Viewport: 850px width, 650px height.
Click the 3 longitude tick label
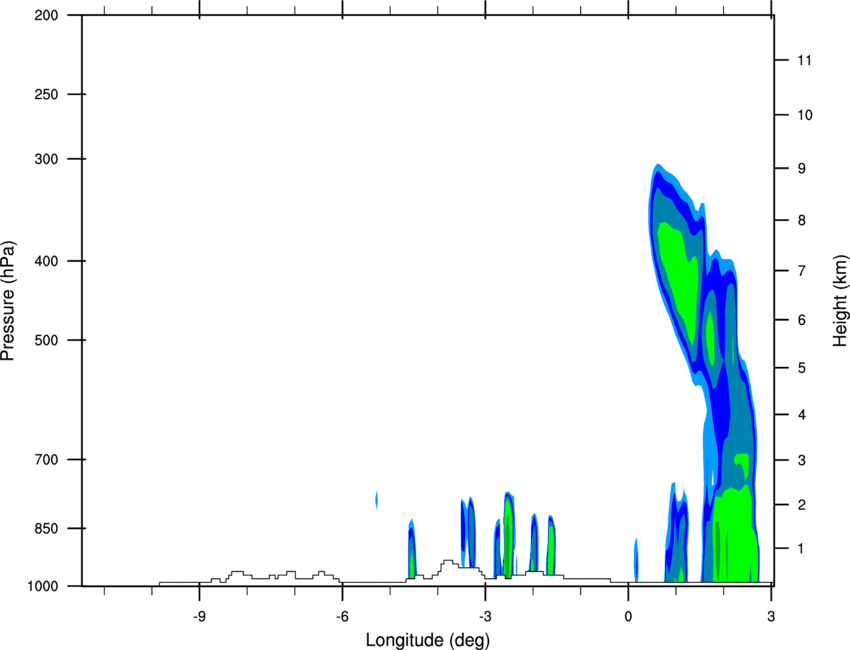point(771,617)
